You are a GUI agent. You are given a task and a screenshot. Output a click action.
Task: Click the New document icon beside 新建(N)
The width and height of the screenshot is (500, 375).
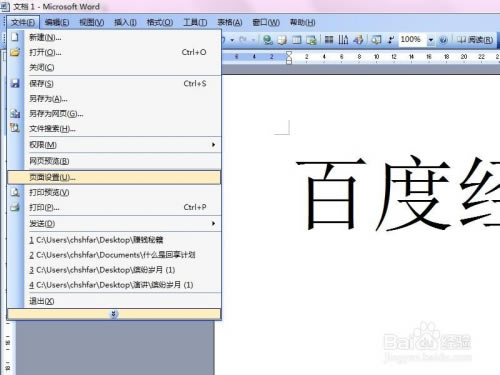(15, 37)
